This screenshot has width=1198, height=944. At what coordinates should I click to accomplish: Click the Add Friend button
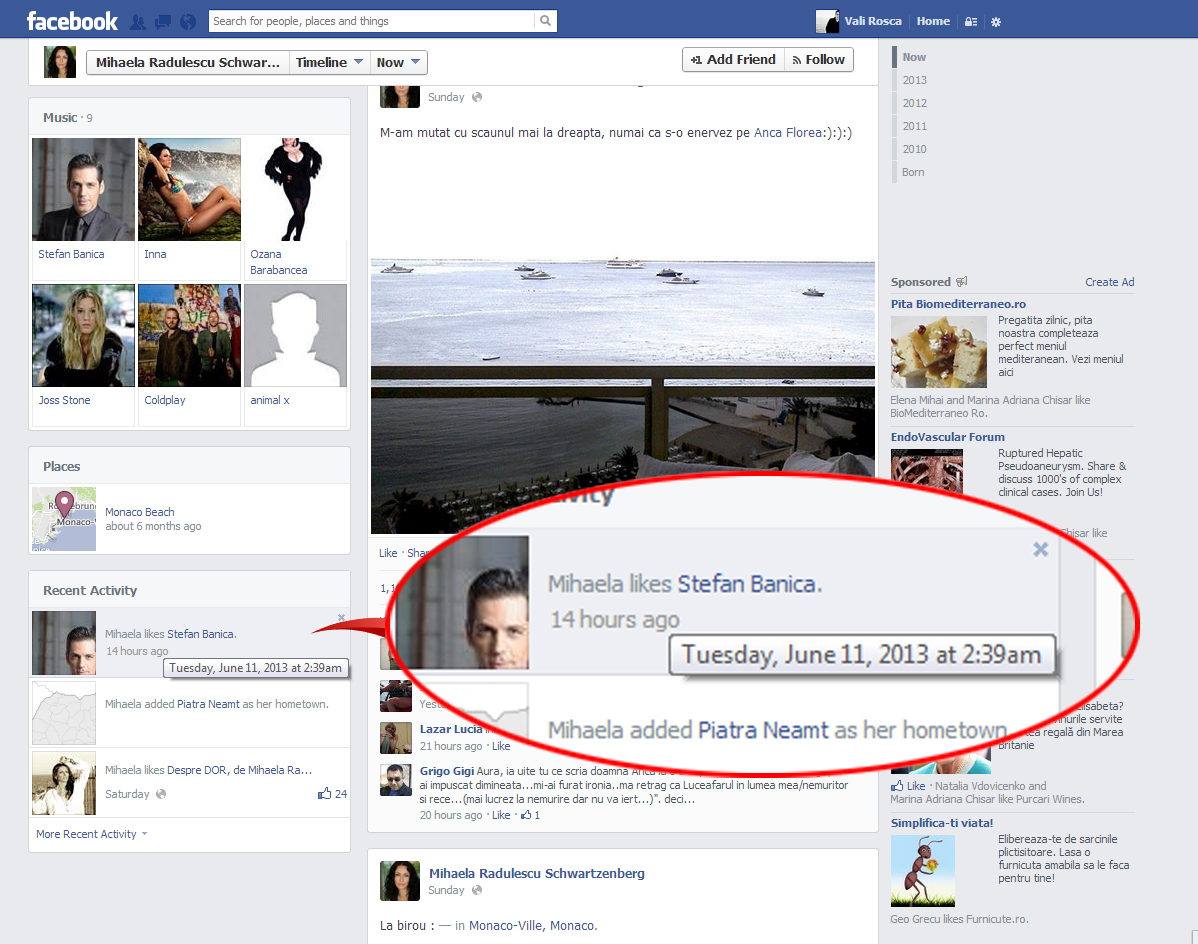coord(733,59)
